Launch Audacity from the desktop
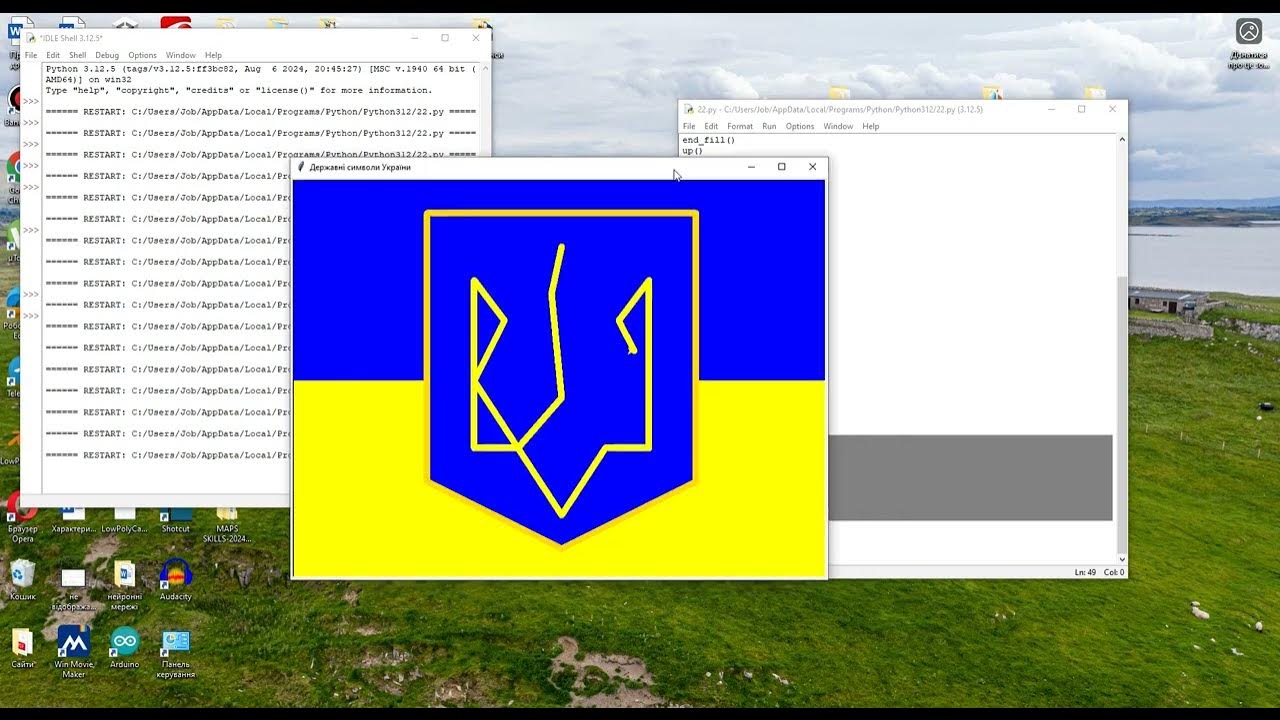This screenshot has width=1280, height=720. 175,580
